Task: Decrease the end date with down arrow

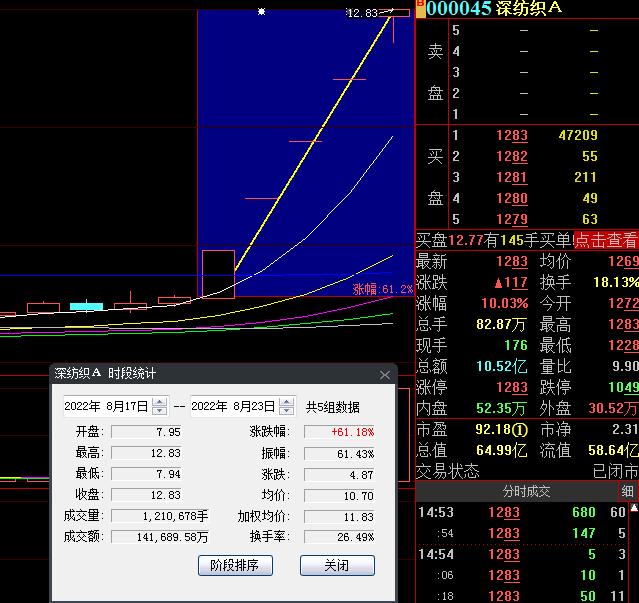Action: [x=287, y=411]
